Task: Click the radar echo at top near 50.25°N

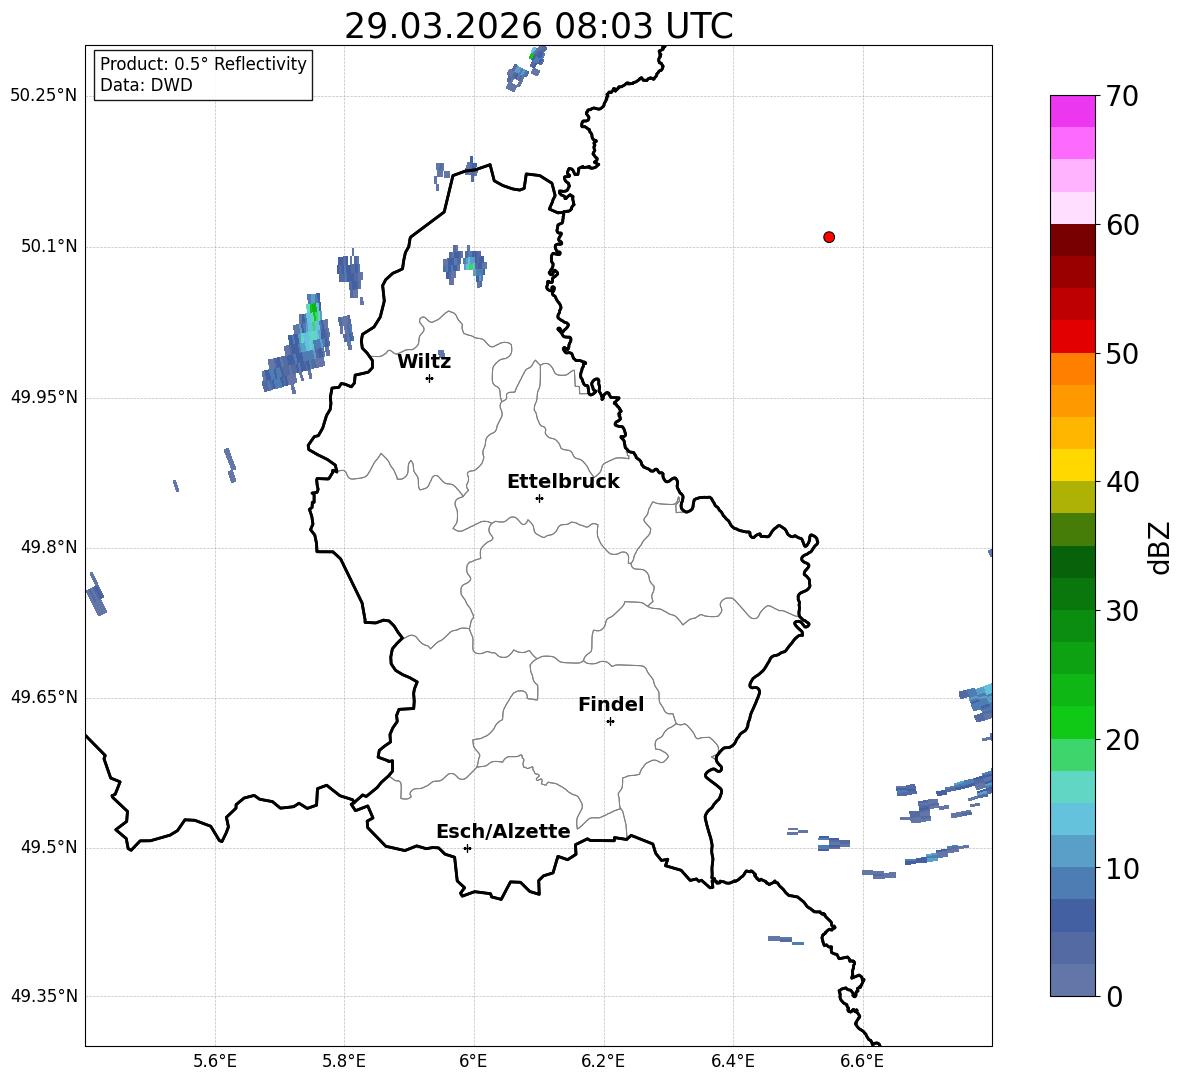Action: (526, 69)
